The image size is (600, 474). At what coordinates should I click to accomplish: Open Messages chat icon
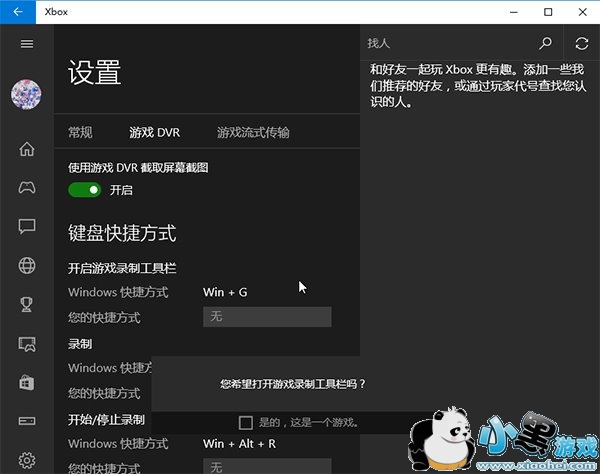[x=27, y=226]
